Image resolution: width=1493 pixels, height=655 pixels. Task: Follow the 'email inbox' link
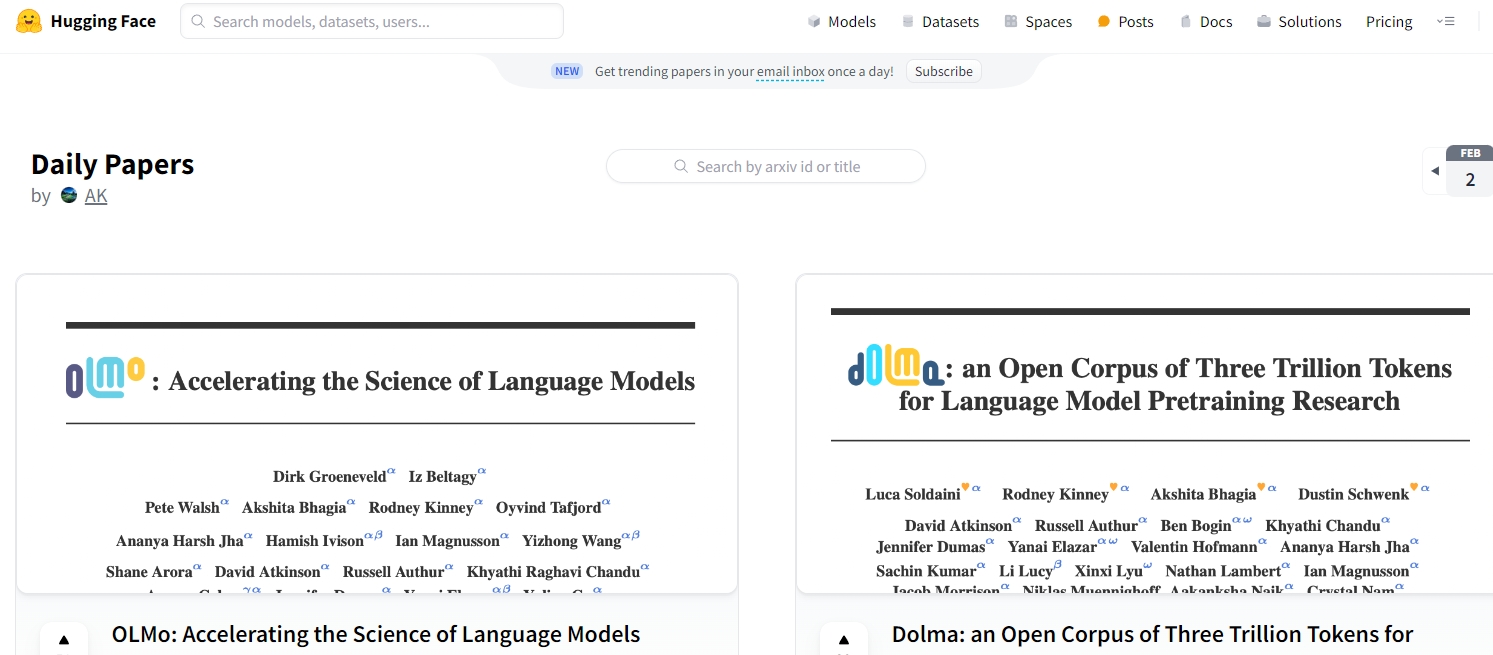click(790, 71)
